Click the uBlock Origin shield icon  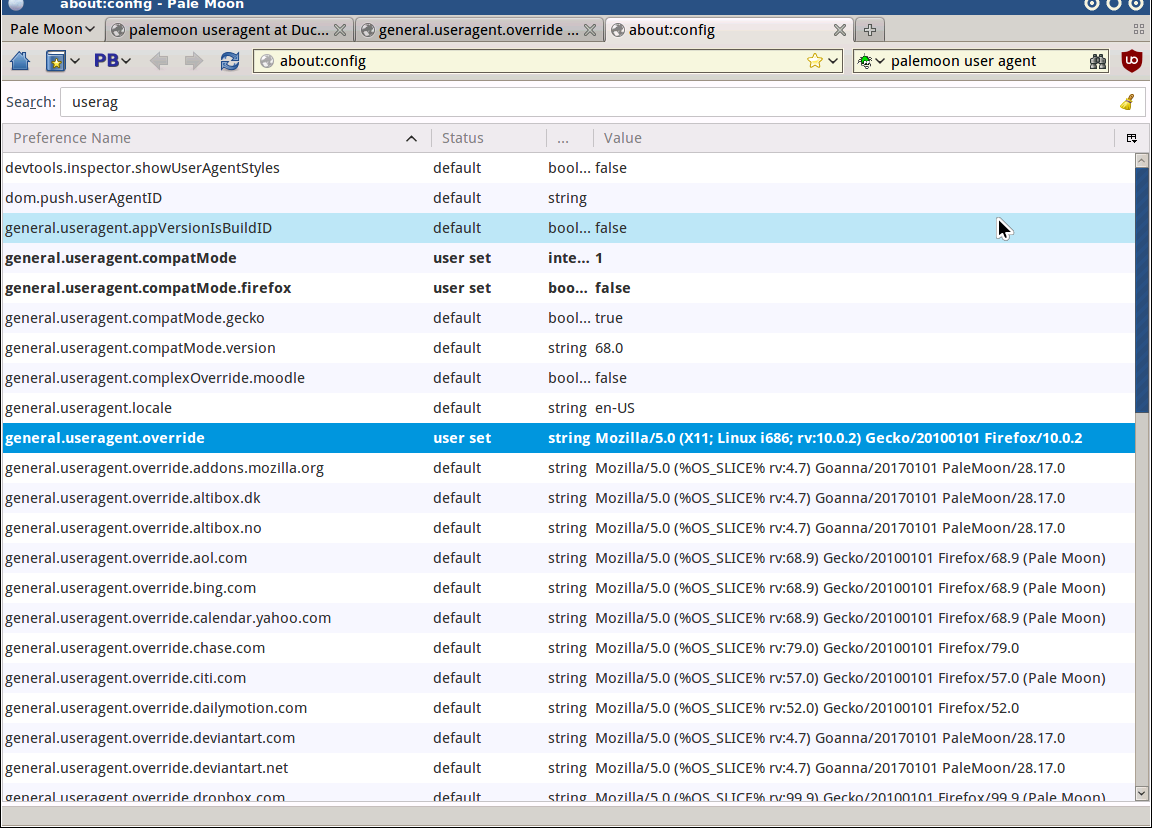1132,61
